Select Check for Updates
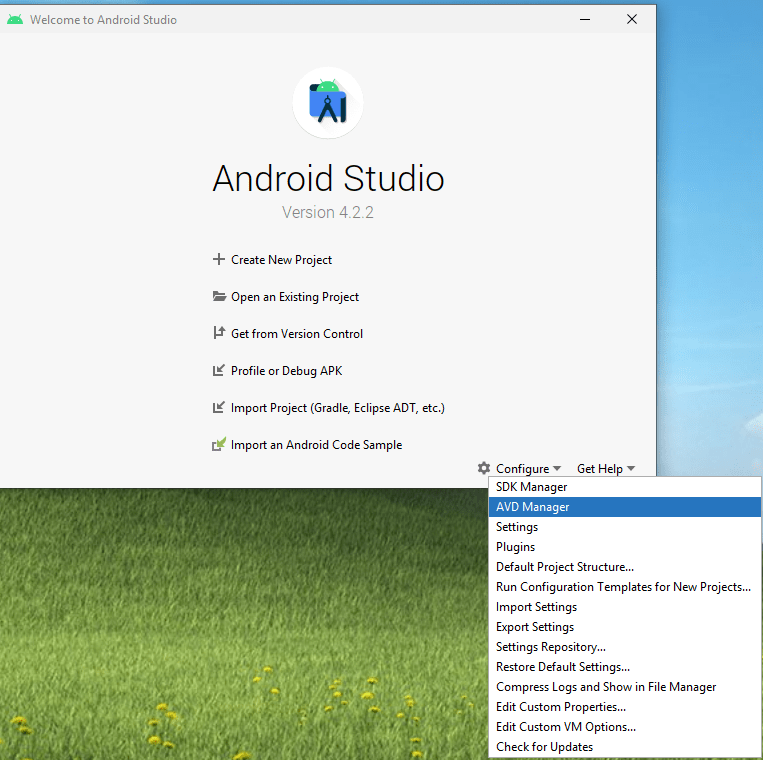763x760 pixels. pos(625,746)
